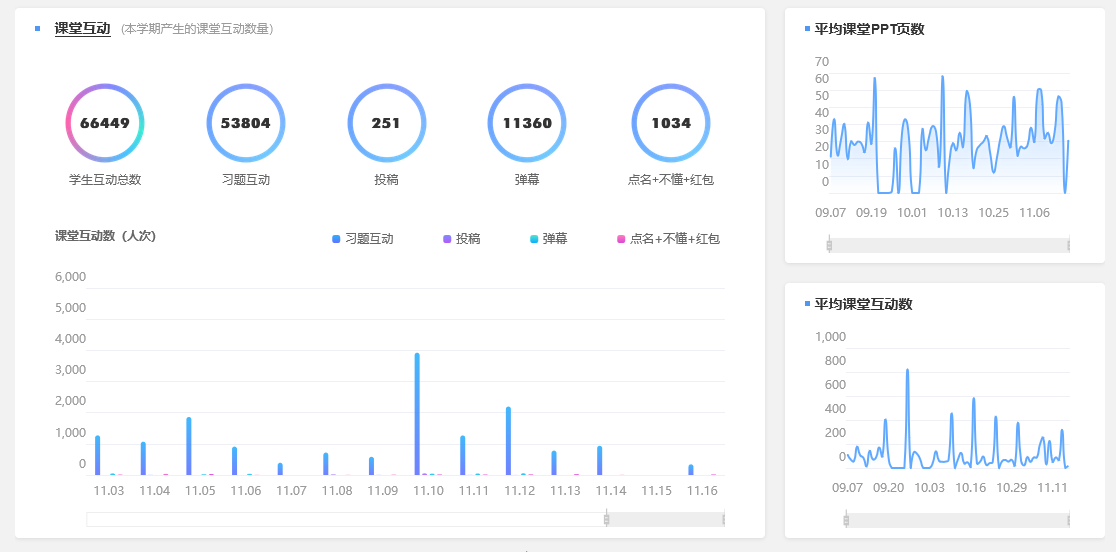Click the 学生互动总数 ring showing 66449
Screen dimensions: 1116x552
coord(105,123)
